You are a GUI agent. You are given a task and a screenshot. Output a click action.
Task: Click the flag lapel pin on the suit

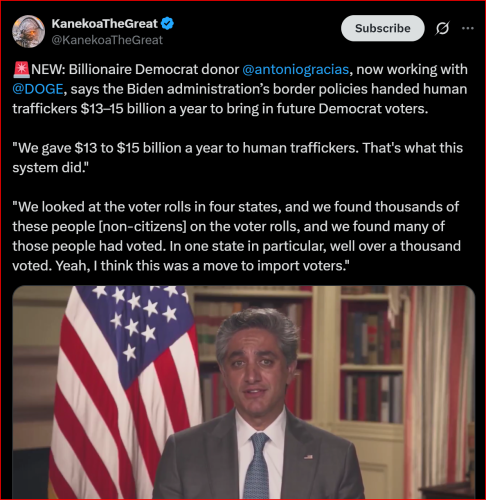308,457
